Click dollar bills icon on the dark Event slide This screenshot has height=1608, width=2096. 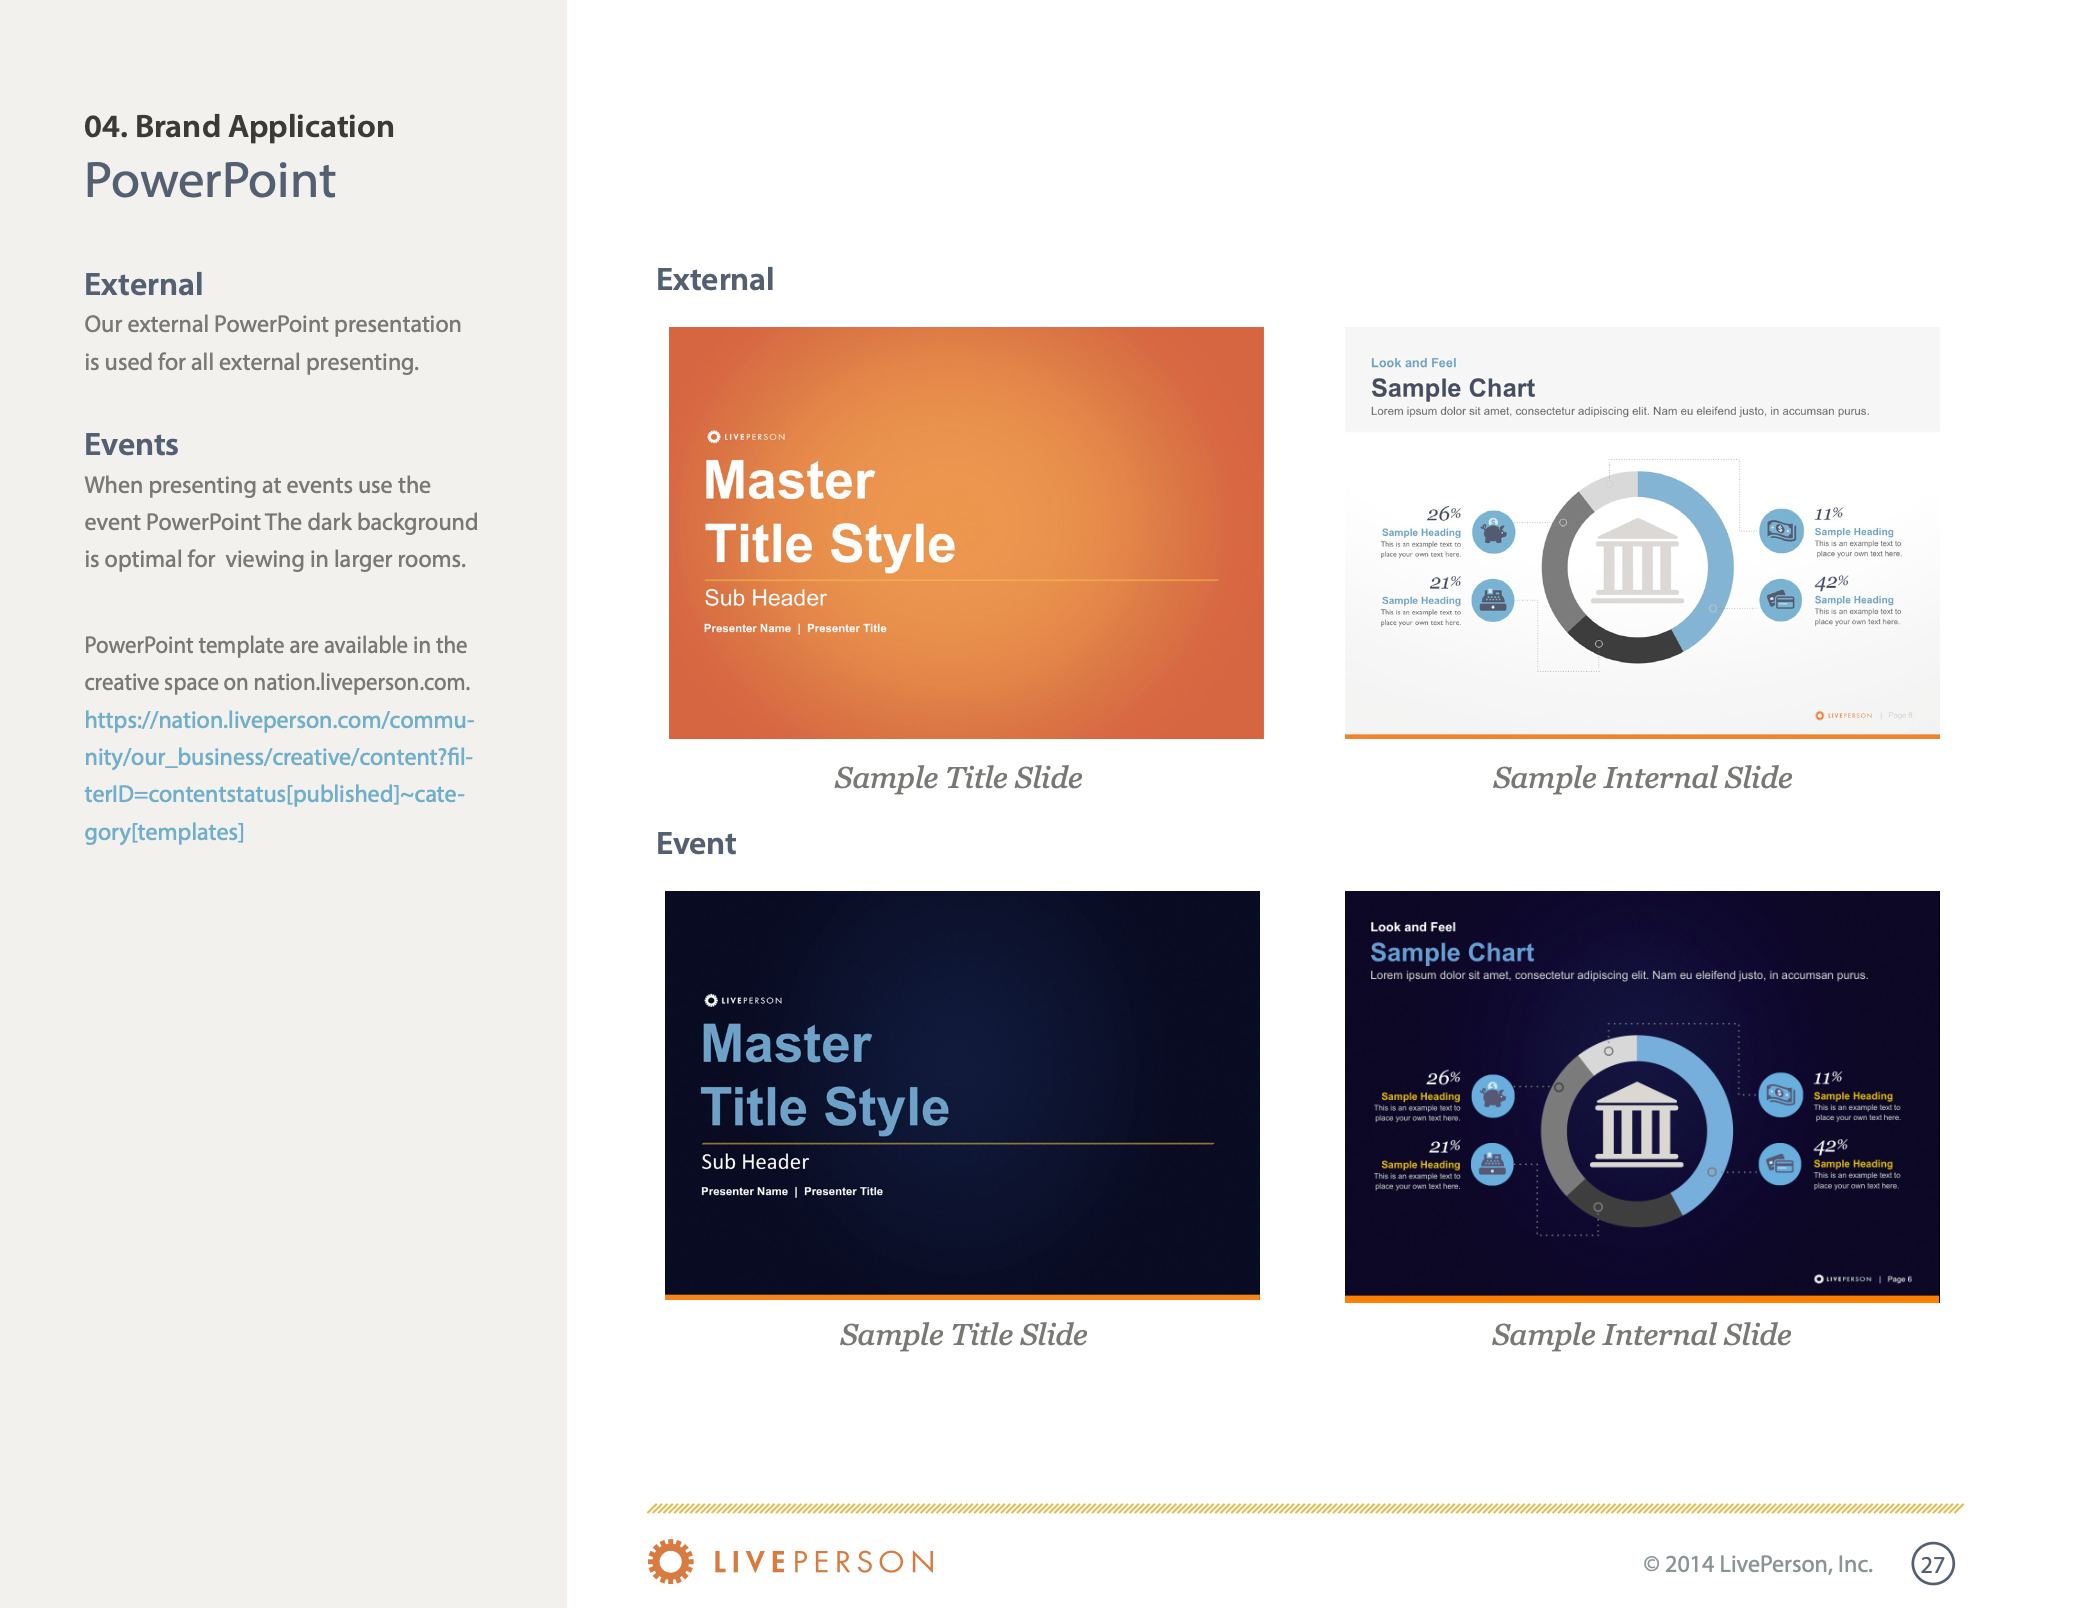click(1780, 1095)
